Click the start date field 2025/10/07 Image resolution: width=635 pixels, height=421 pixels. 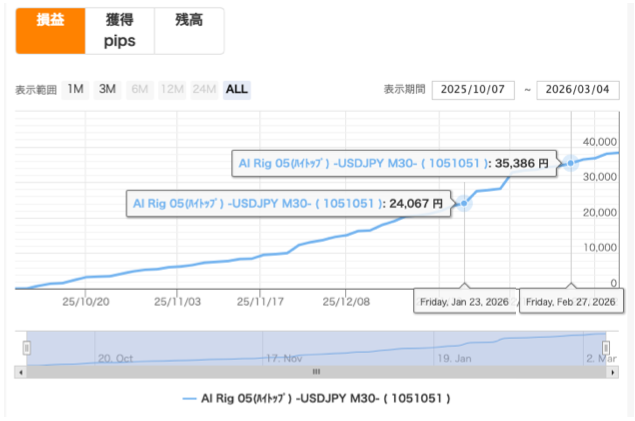472,90
